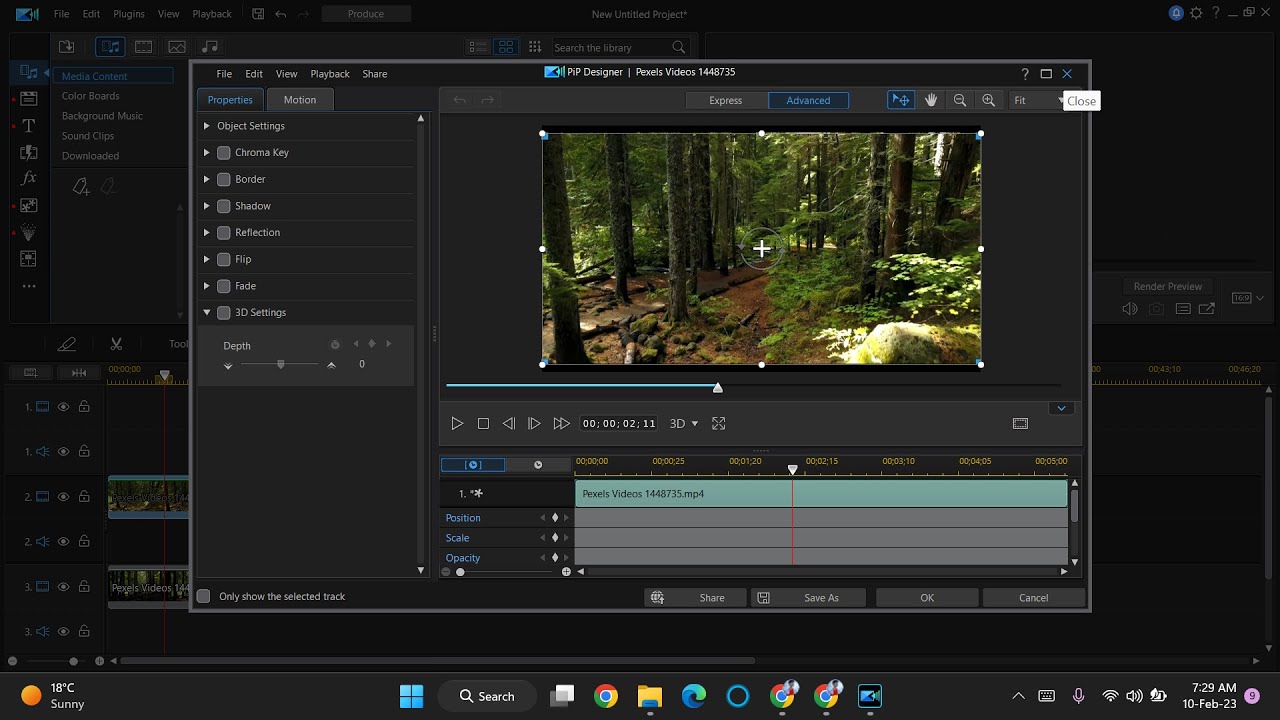Open the 3D mode dropdown

(684, 424)
